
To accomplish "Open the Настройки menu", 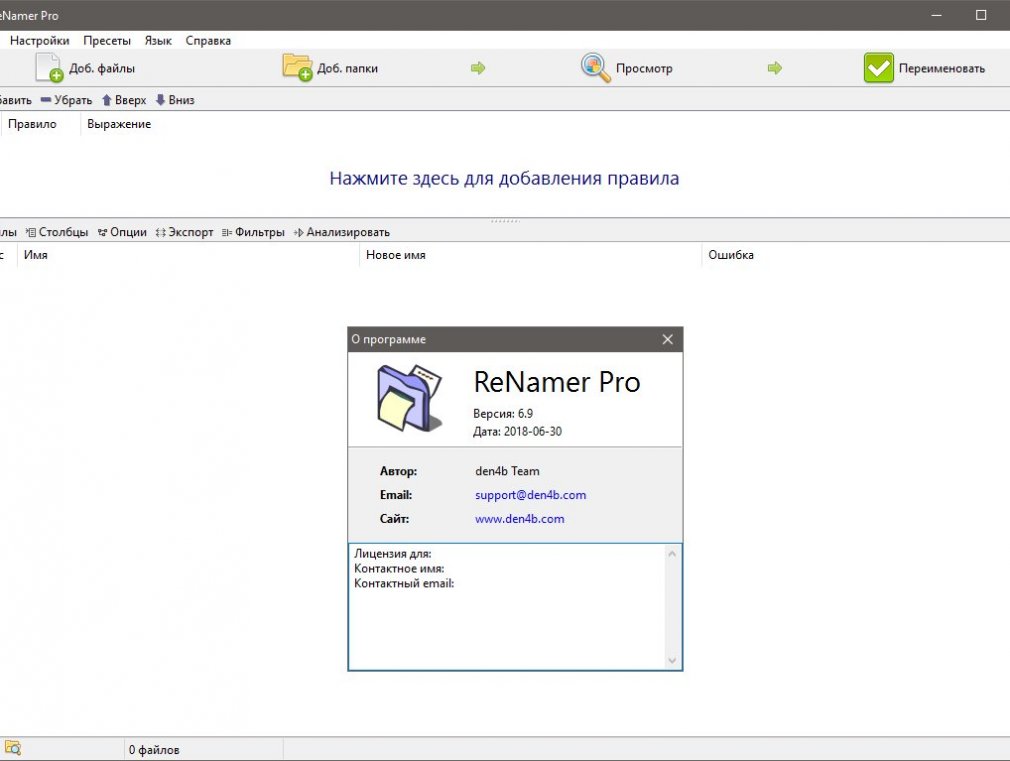I will point(39,41).
